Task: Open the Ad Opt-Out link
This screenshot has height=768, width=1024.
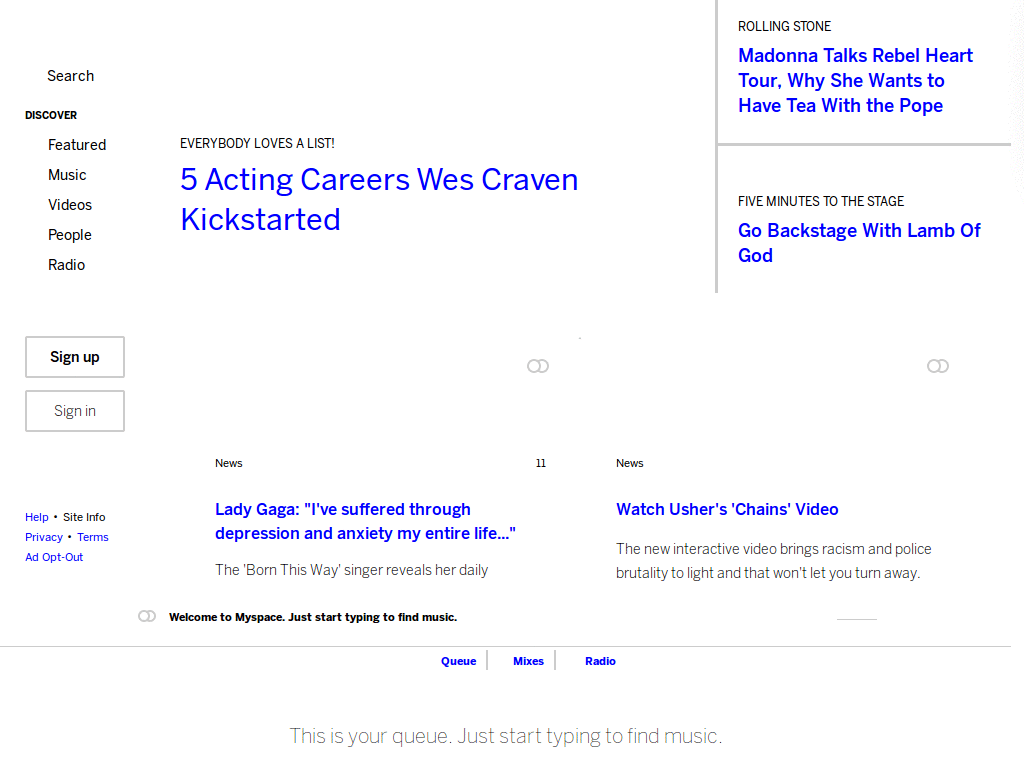Action: point(54,558)
